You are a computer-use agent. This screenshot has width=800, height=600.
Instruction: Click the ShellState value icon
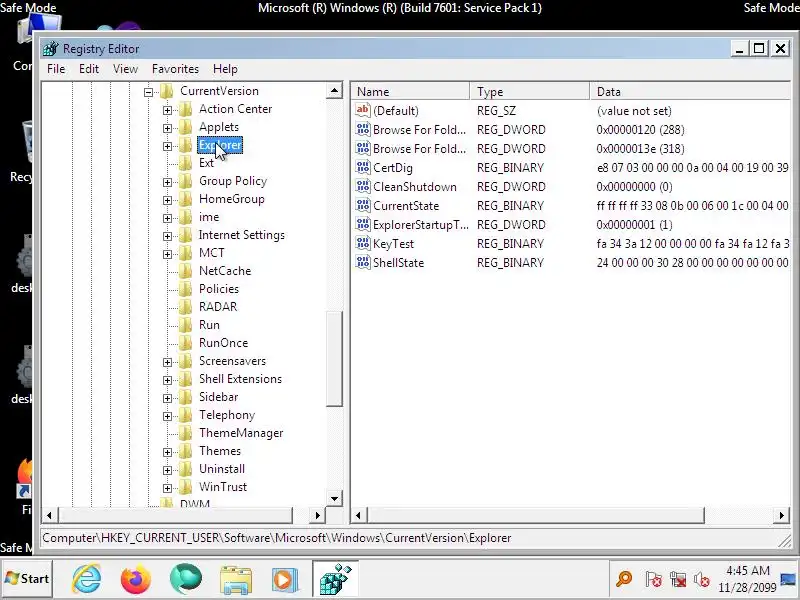click(x=363, y=262)
